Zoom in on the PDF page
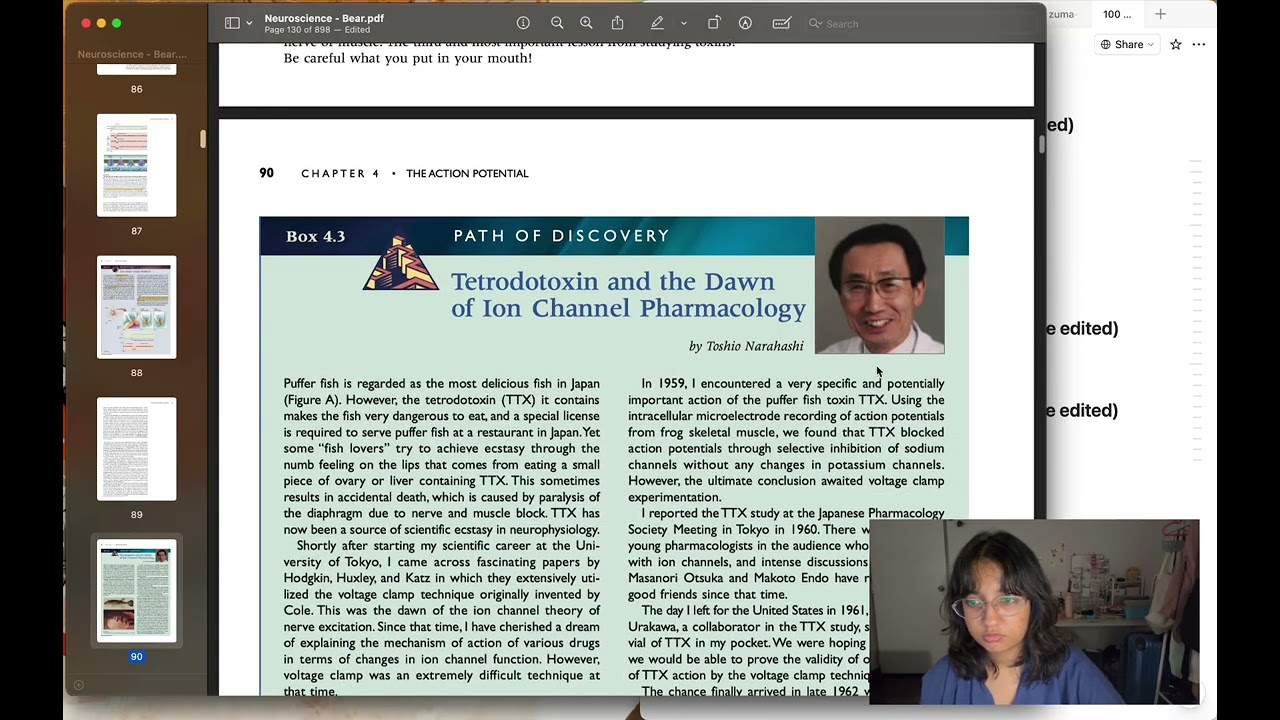Screen dimensions: 1280x720 tap(586, 23)
